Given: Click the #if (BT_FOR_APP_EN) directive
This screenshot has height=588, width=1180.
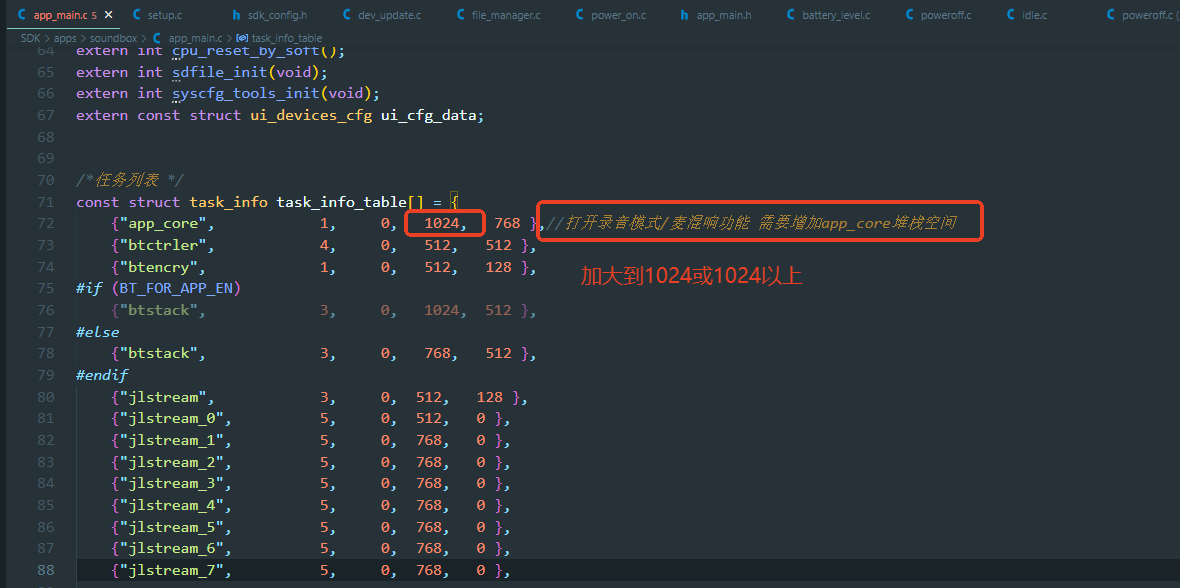Looking at the screenshot, I should click(x=157, y=288).
